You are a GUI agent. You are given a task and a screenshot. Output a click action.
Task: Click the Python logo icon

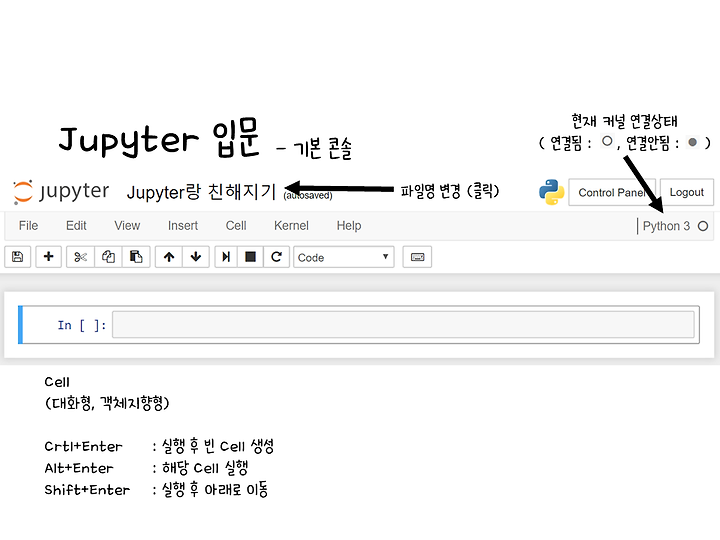pyautogui.click(x=551, y=192)
